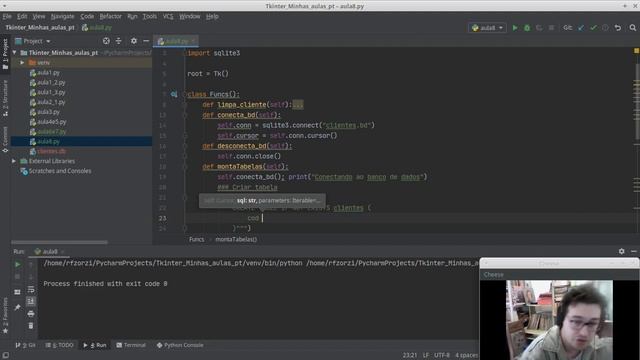Click restore layout icon in Run panel
Screen dimensions: 640x360
[x=17, y=292]
